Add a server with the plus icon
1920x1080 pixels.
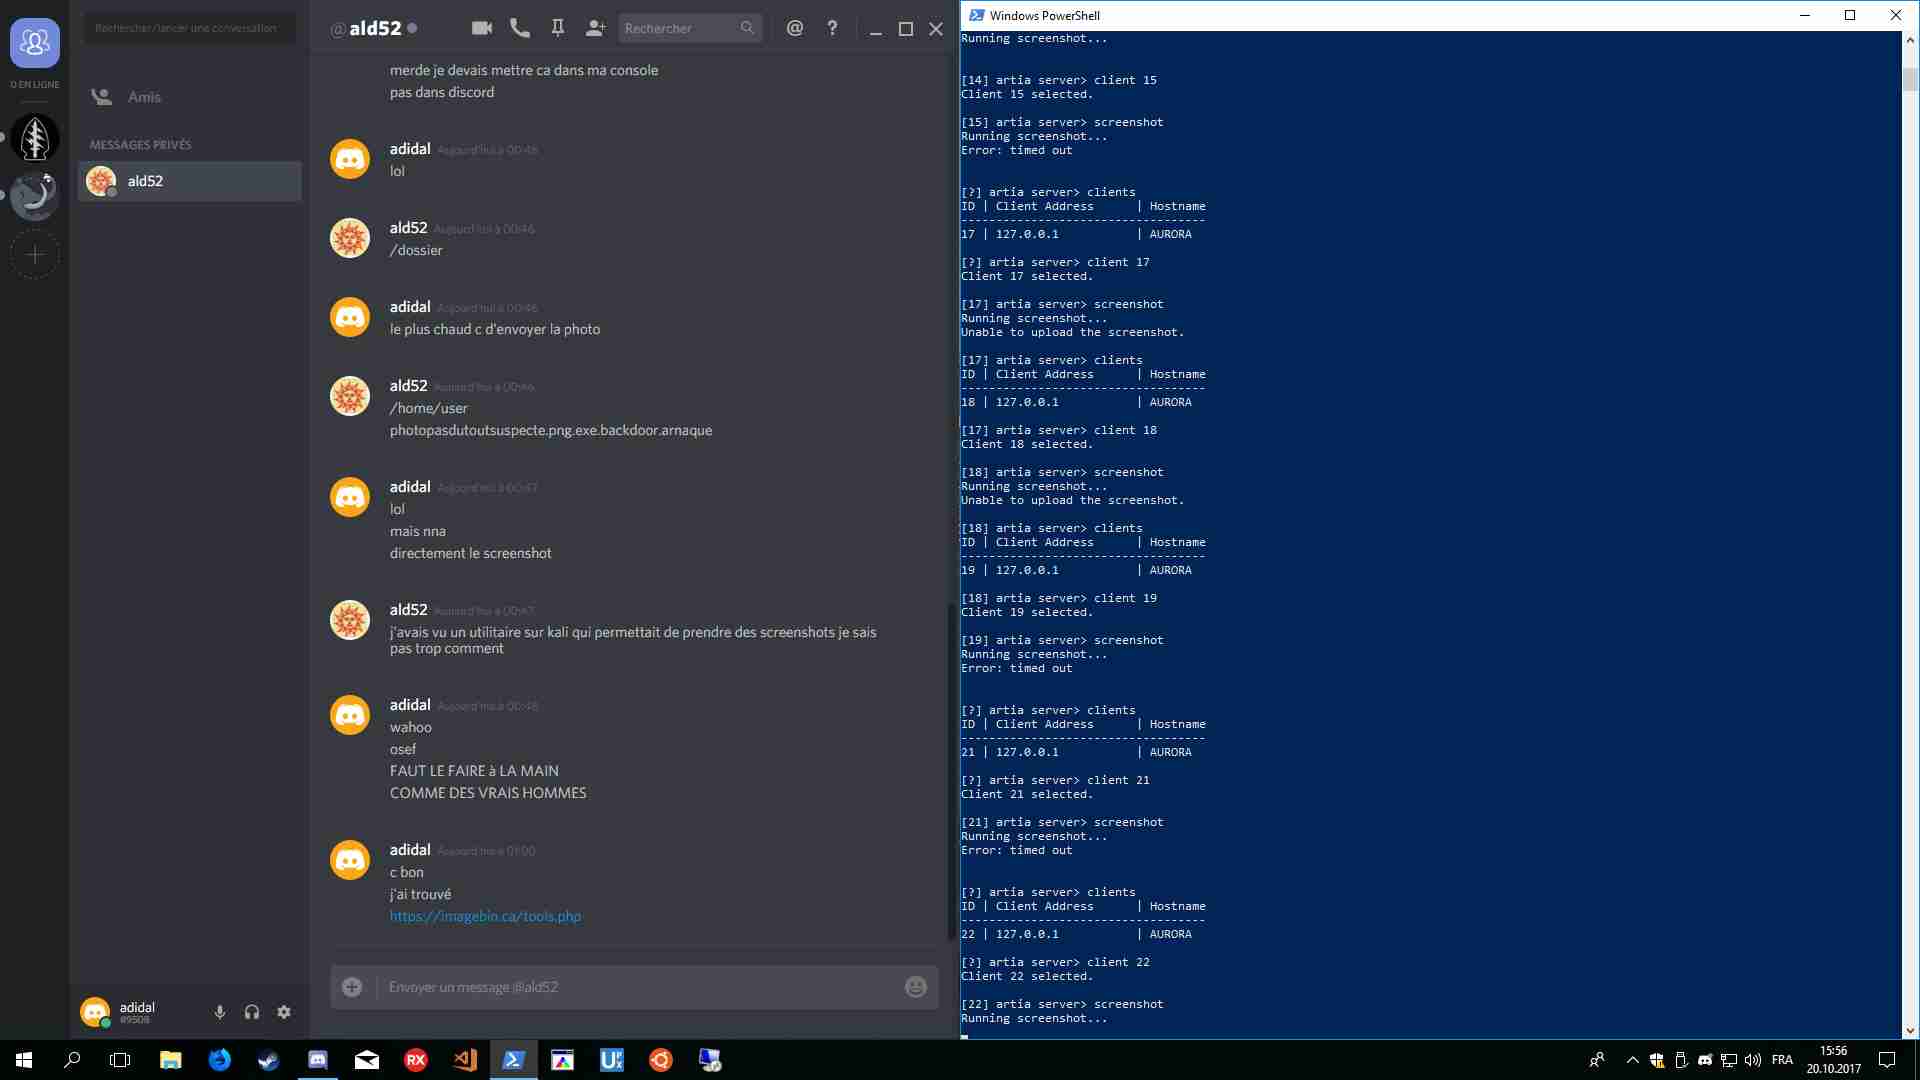point(35,255)
